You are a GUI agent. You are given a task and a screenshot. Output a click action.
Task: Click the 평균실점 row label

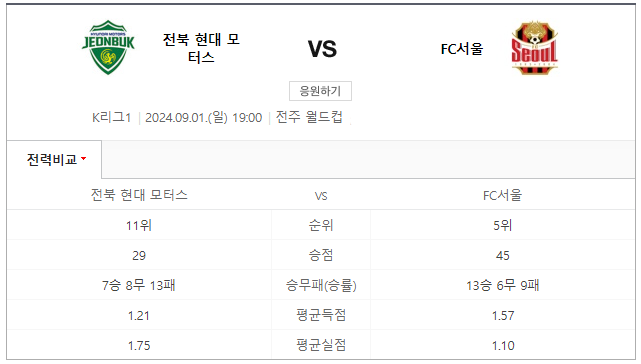pos(321,345)
